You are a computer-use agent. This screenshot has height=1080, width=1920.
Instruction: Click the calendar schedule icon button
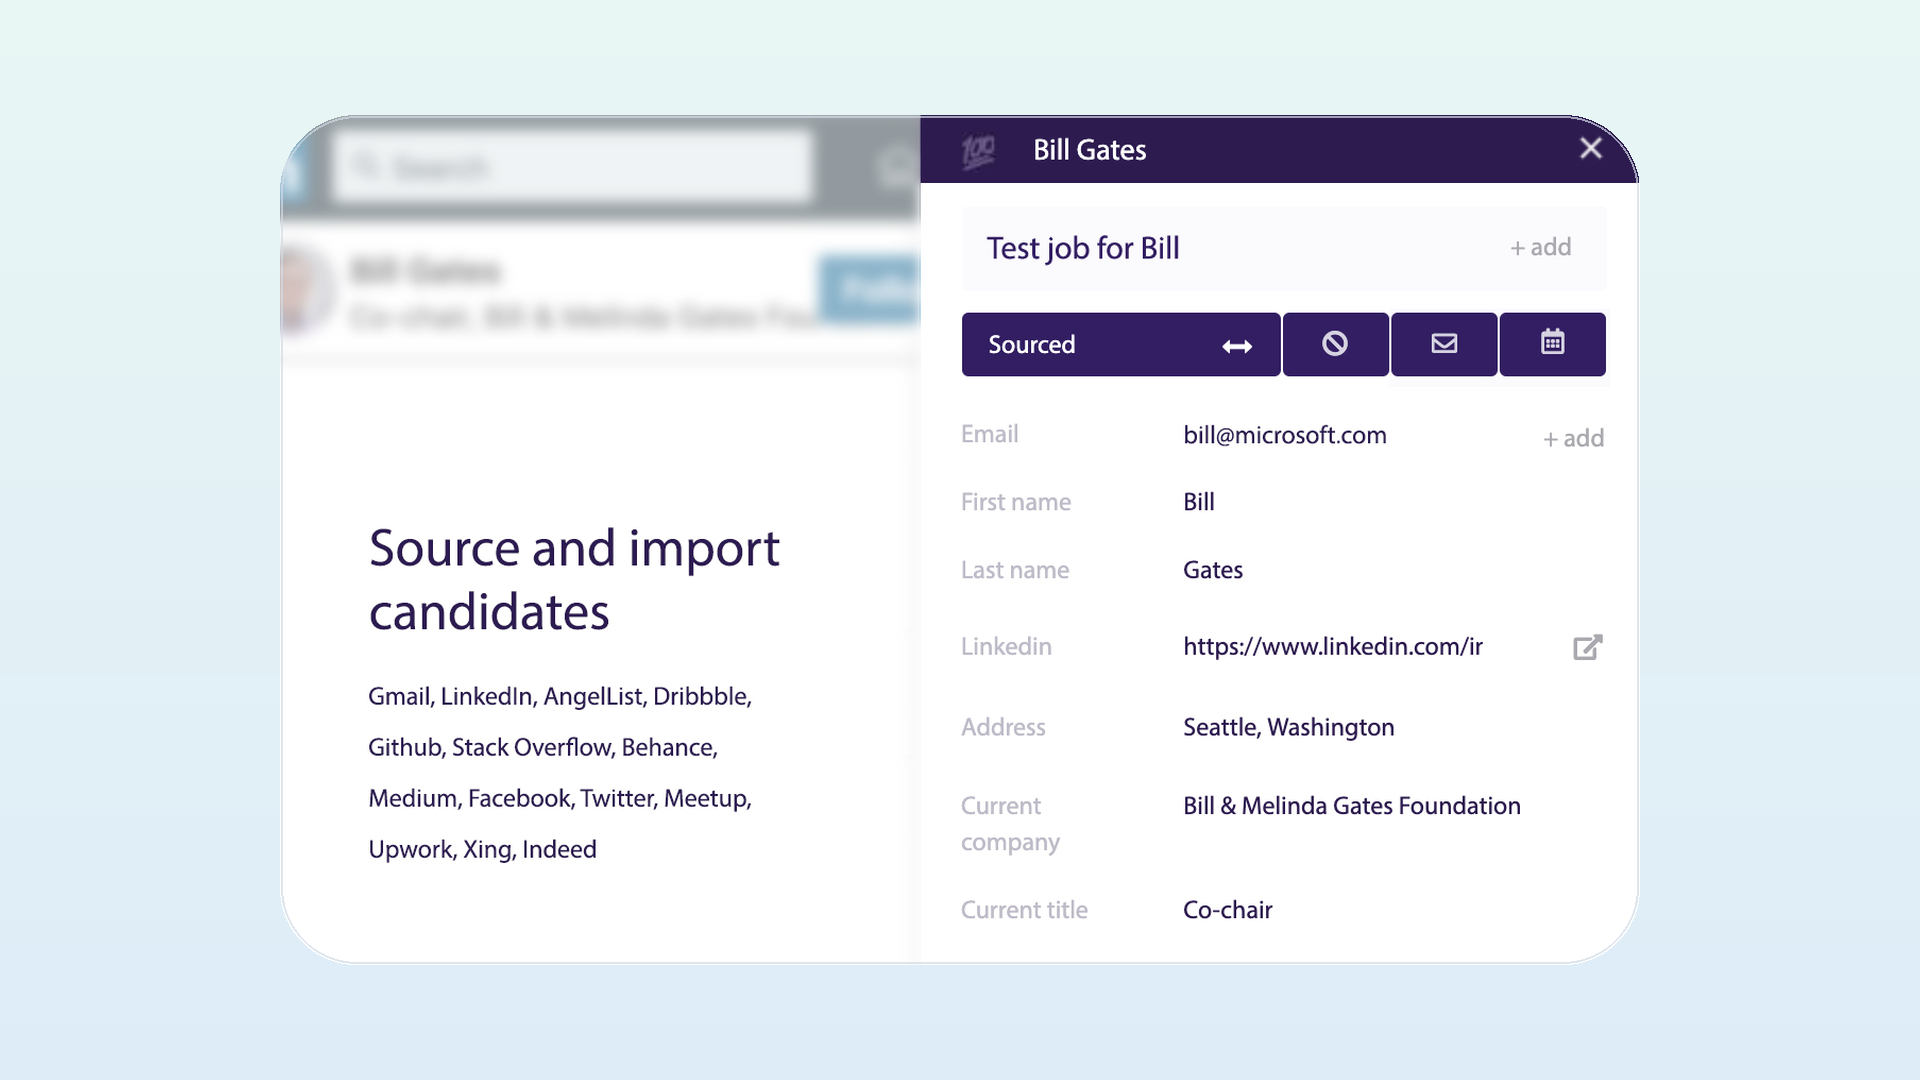pyautogui.click(x=1552, y=344)
